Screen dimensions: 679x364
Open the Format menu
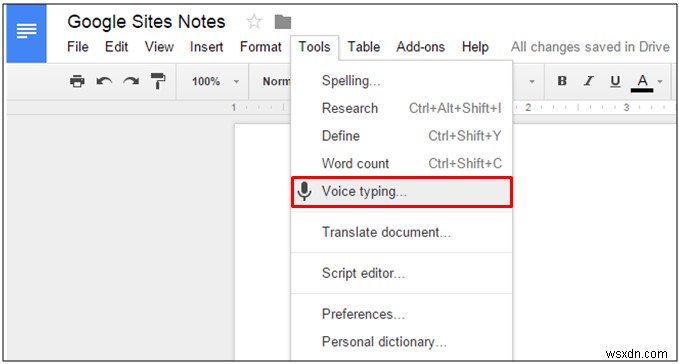[261, 47]
